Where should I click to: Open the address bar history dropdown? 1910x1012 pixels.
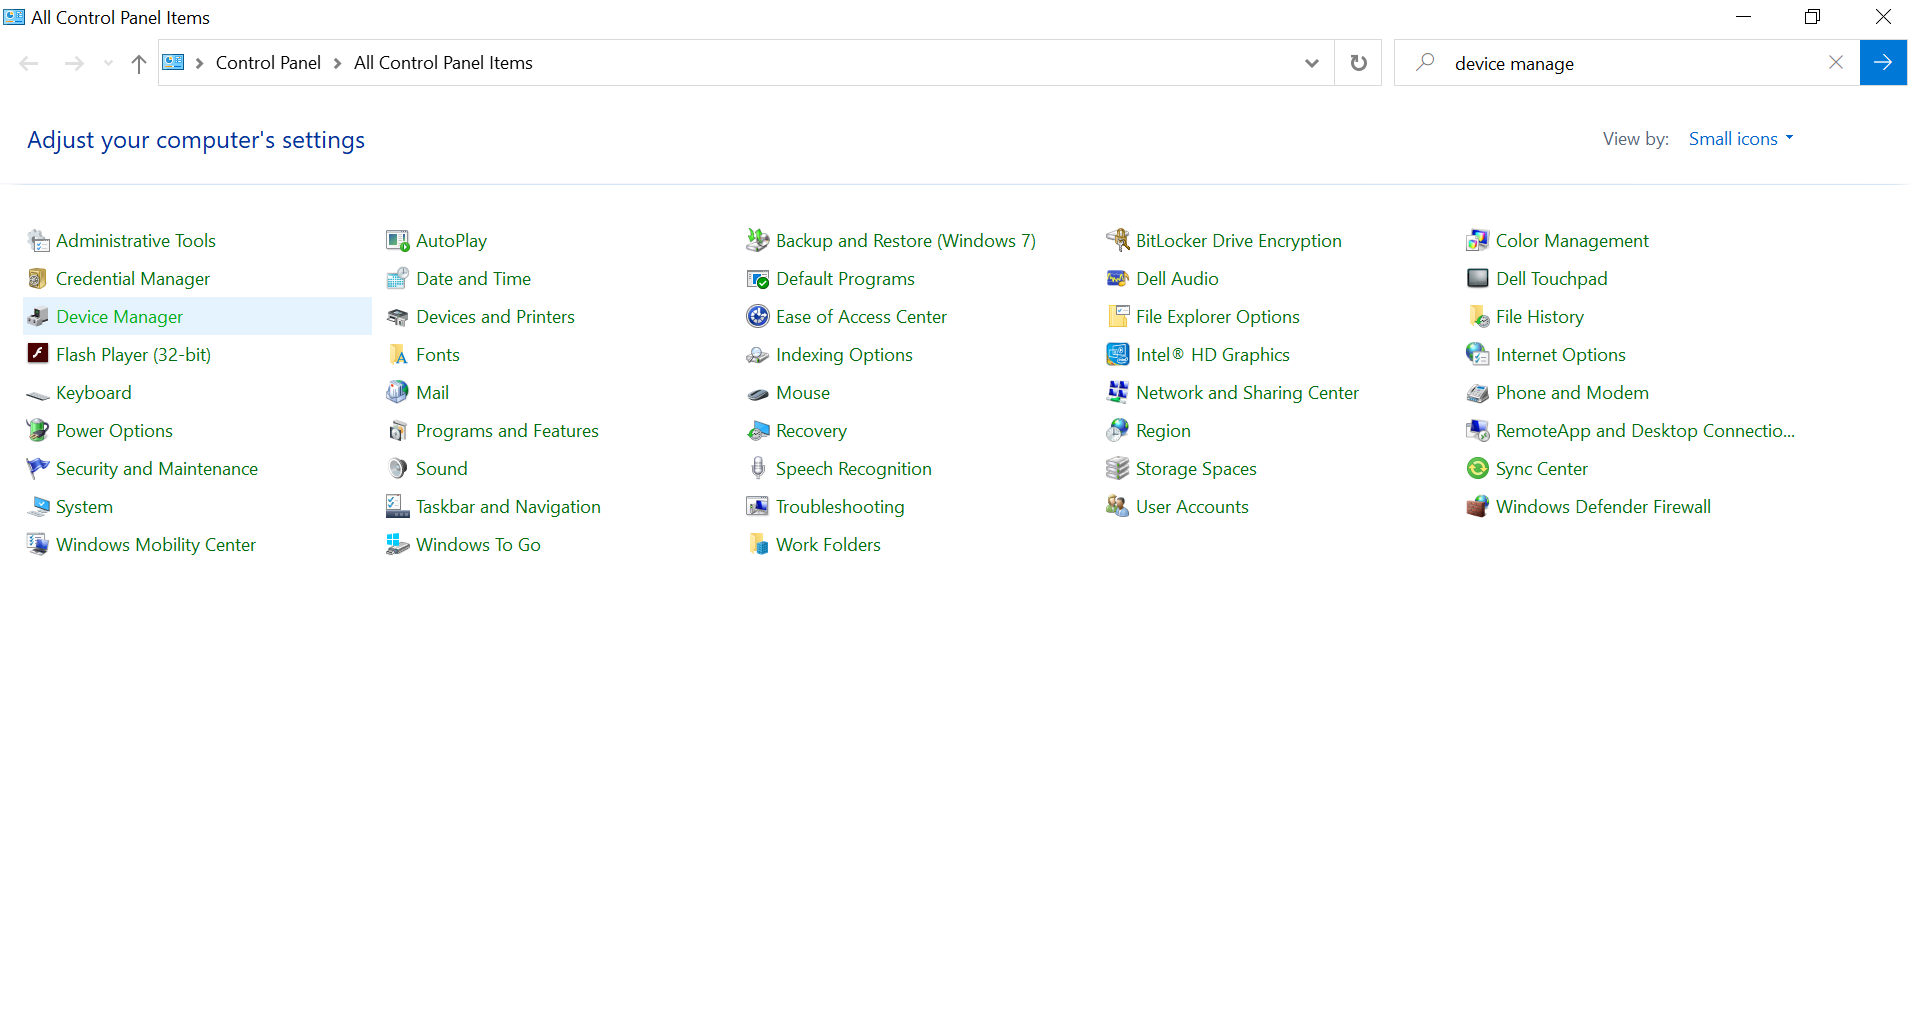point(1312,63)
